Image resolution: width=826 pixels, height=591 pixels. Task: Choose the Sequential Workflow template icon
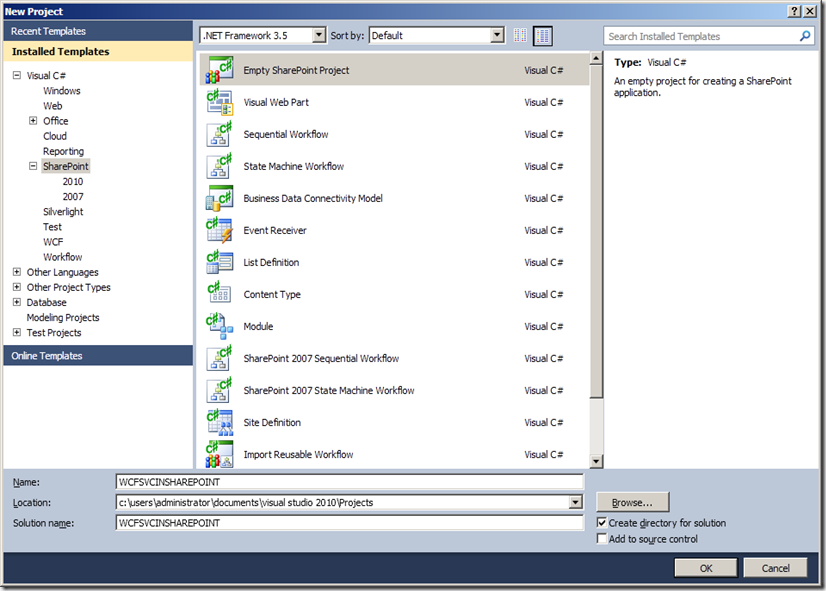pos(219,134)
